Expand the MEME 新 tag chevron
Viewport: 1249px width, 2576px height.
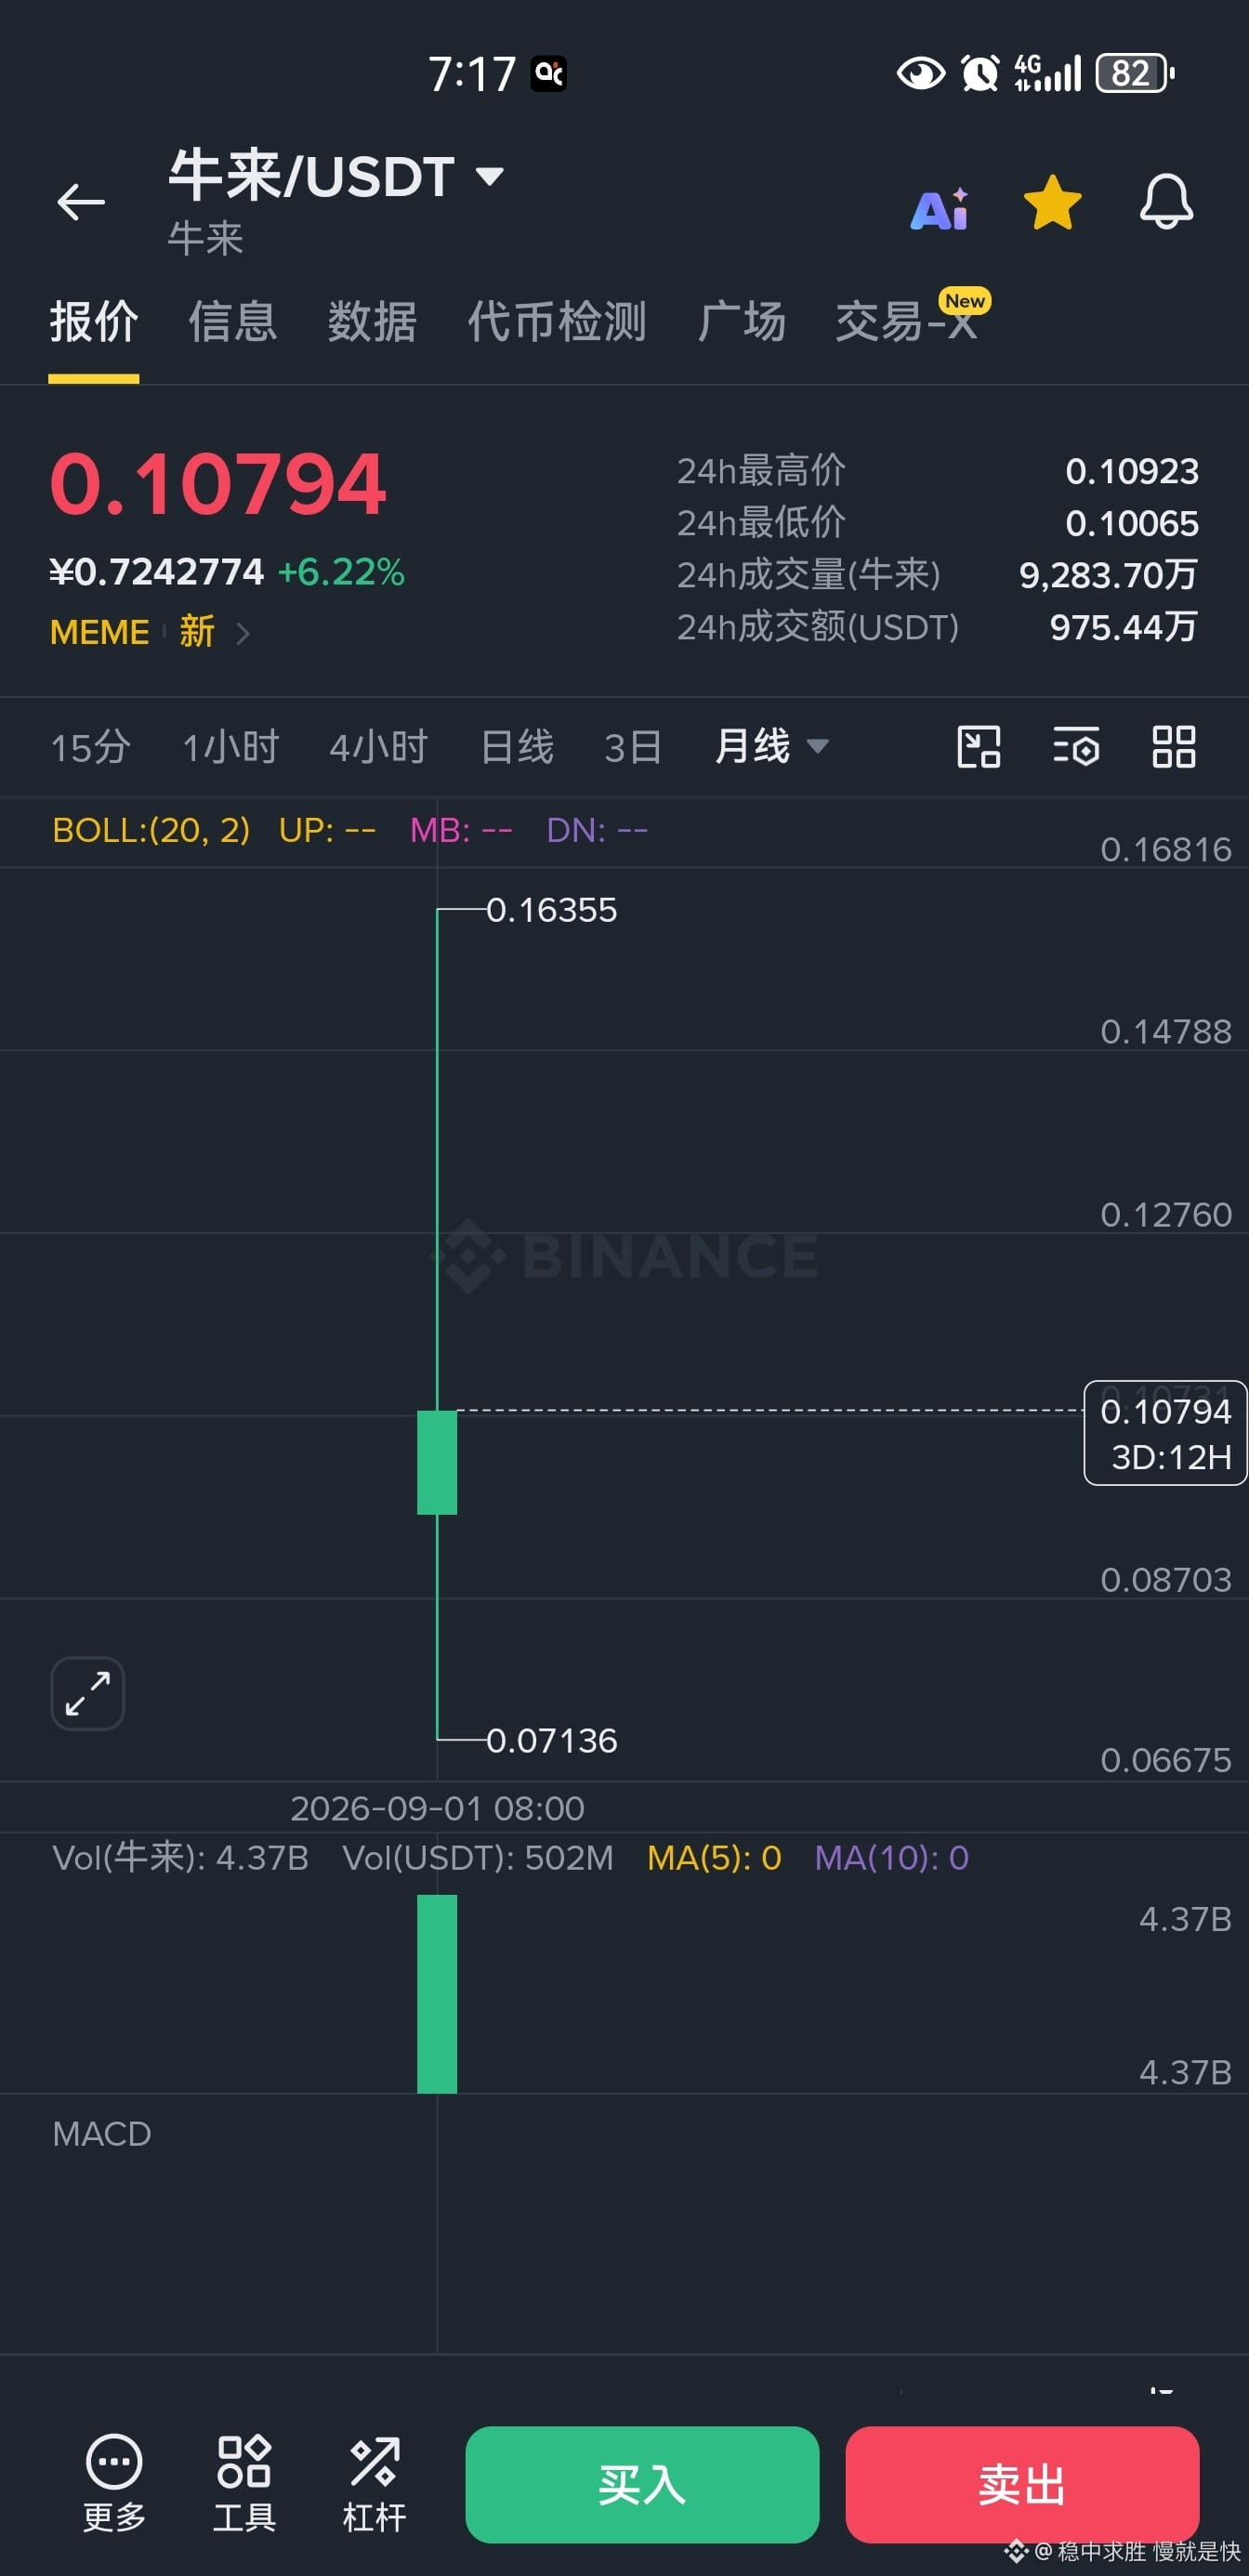243,632
